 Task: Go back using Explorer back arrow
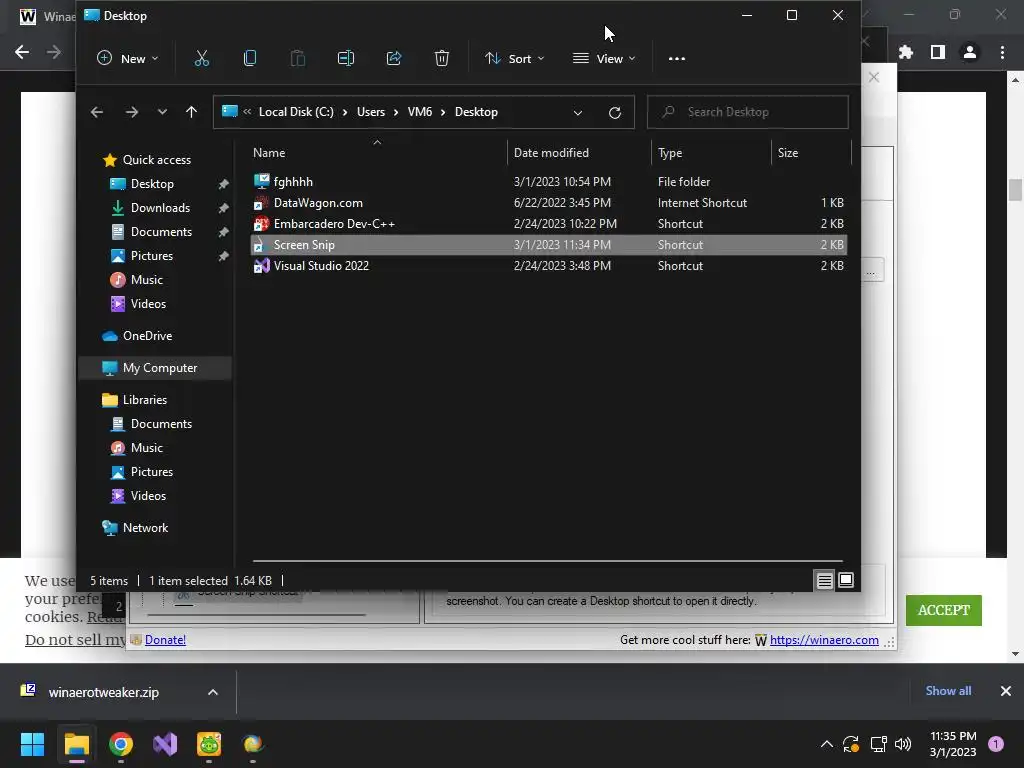tap(97, 112)
